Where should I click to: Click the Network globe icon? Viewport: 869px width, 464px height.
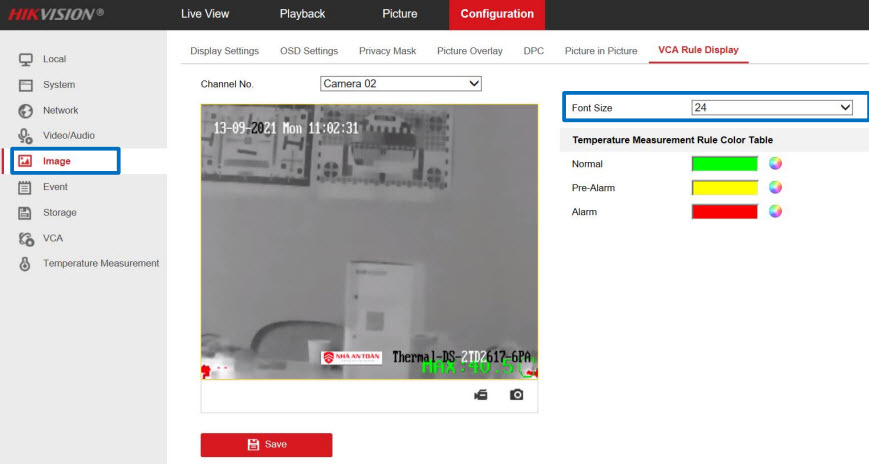coord(27,111)
